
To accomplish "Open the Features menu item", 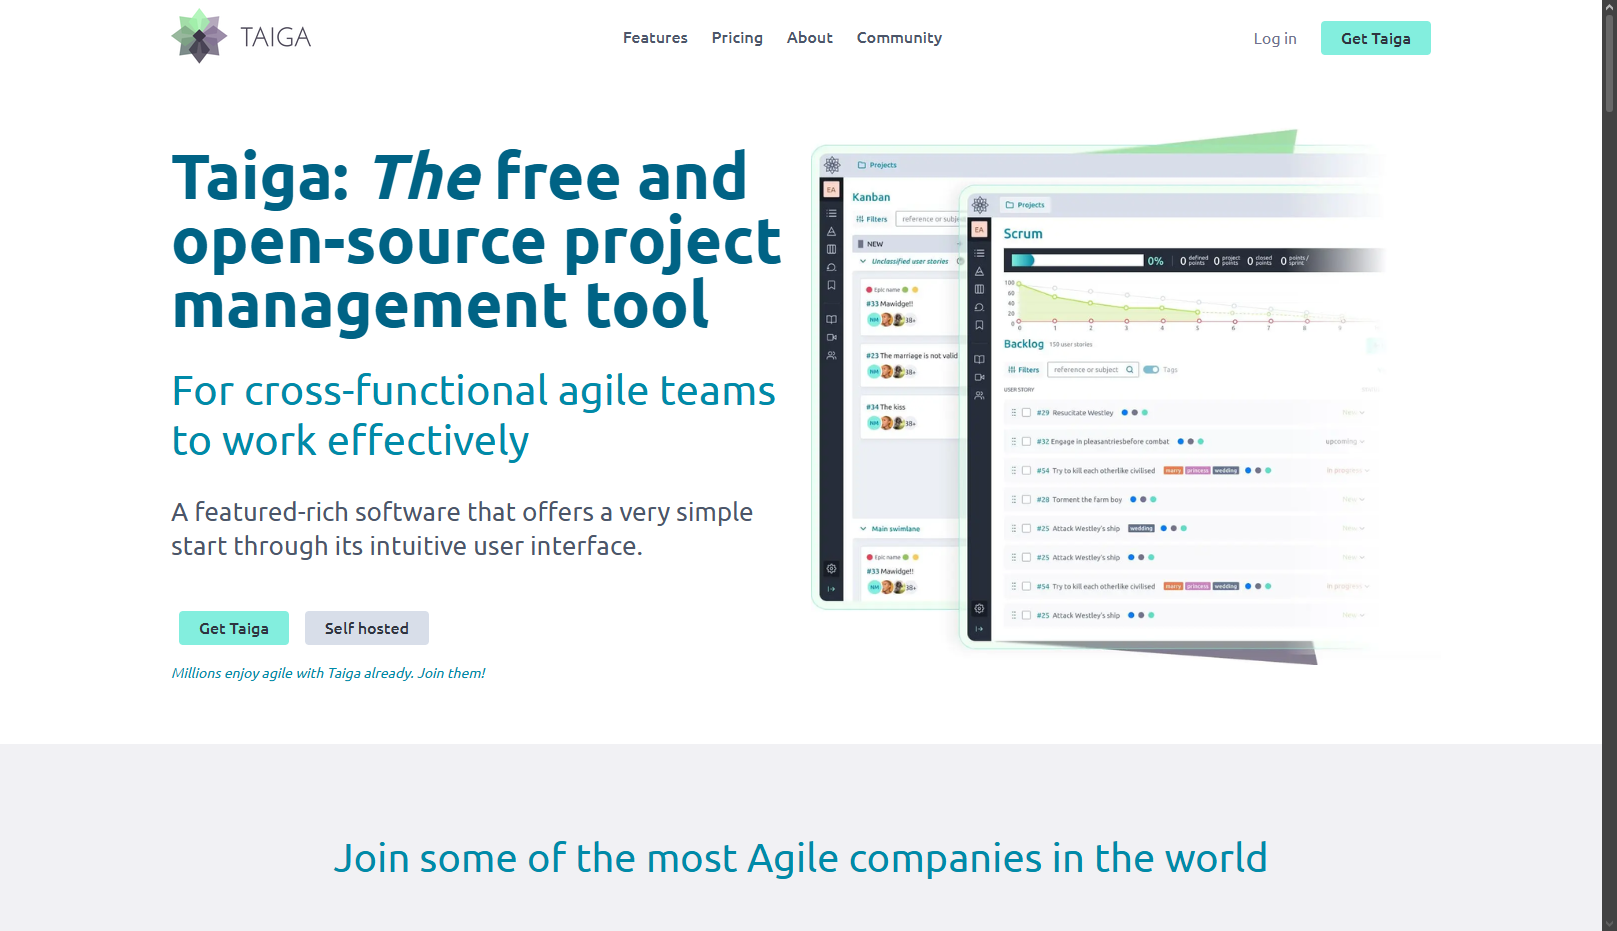I will coord(655,38).
